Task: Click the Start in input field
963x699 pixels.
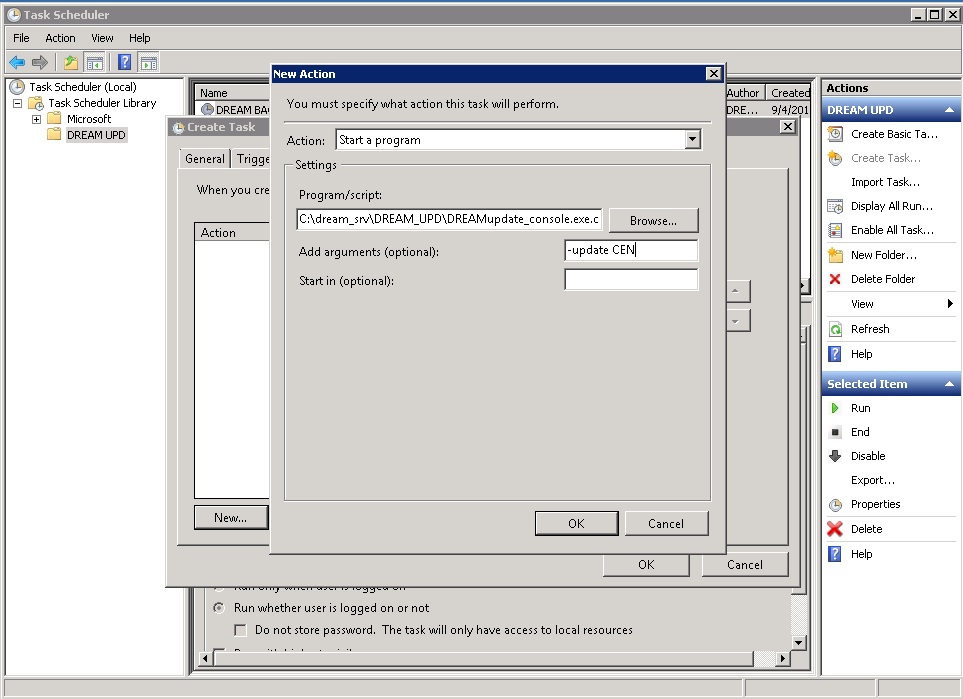Action: point(631,279)
